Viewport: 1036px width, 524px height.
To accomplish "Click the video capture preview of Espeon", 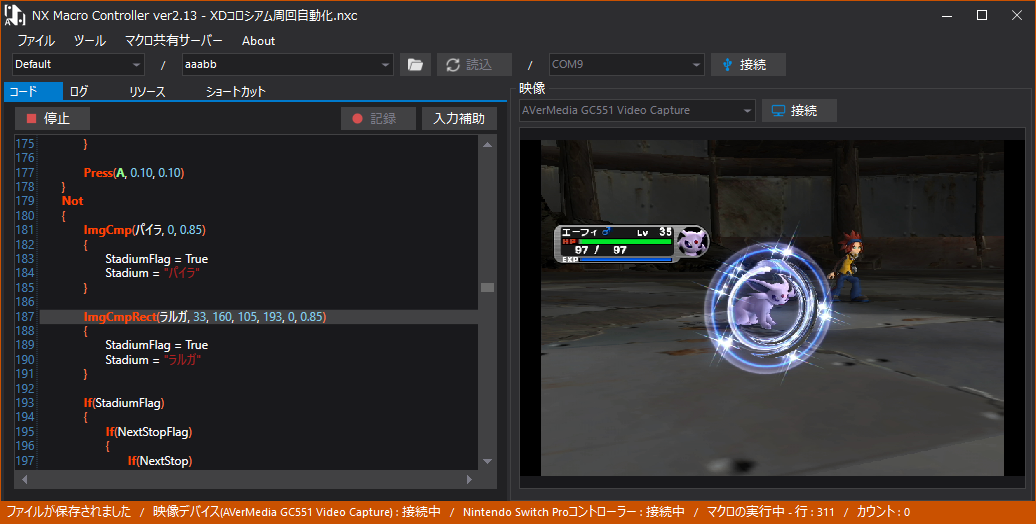I will click(772, 307).
